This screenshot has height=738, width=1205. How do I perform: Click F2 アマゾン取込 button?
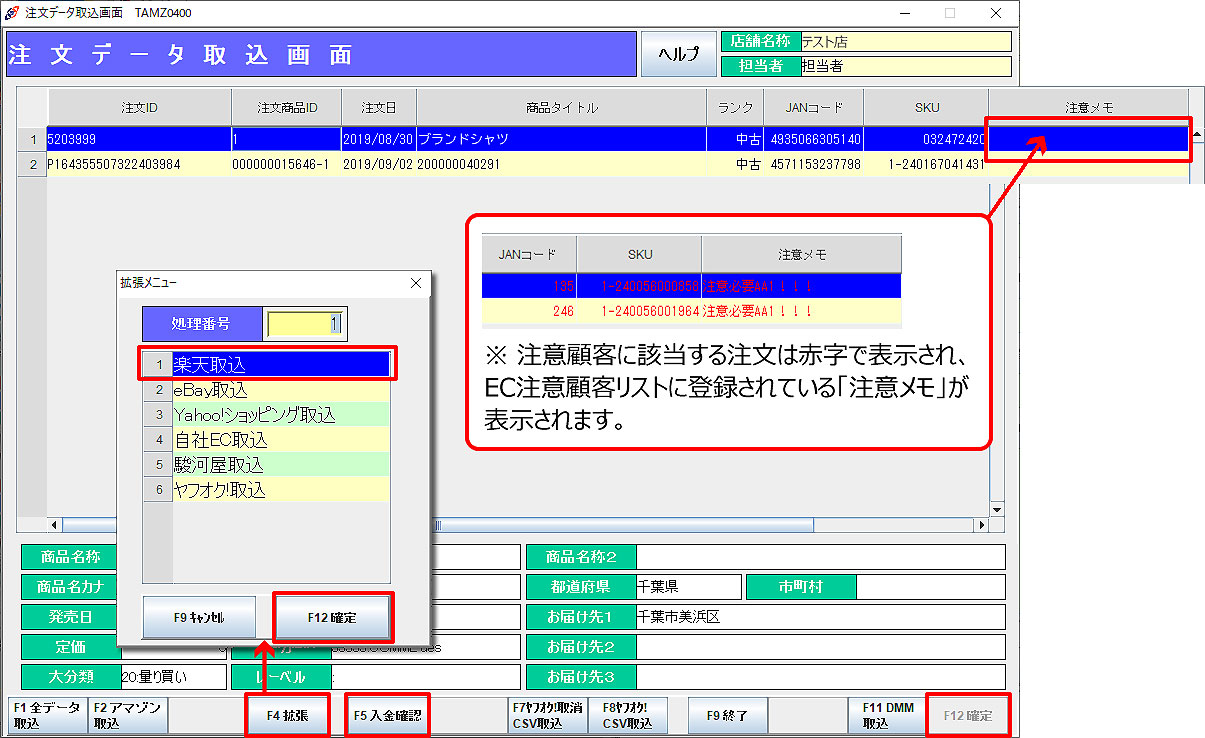(128, 715)
